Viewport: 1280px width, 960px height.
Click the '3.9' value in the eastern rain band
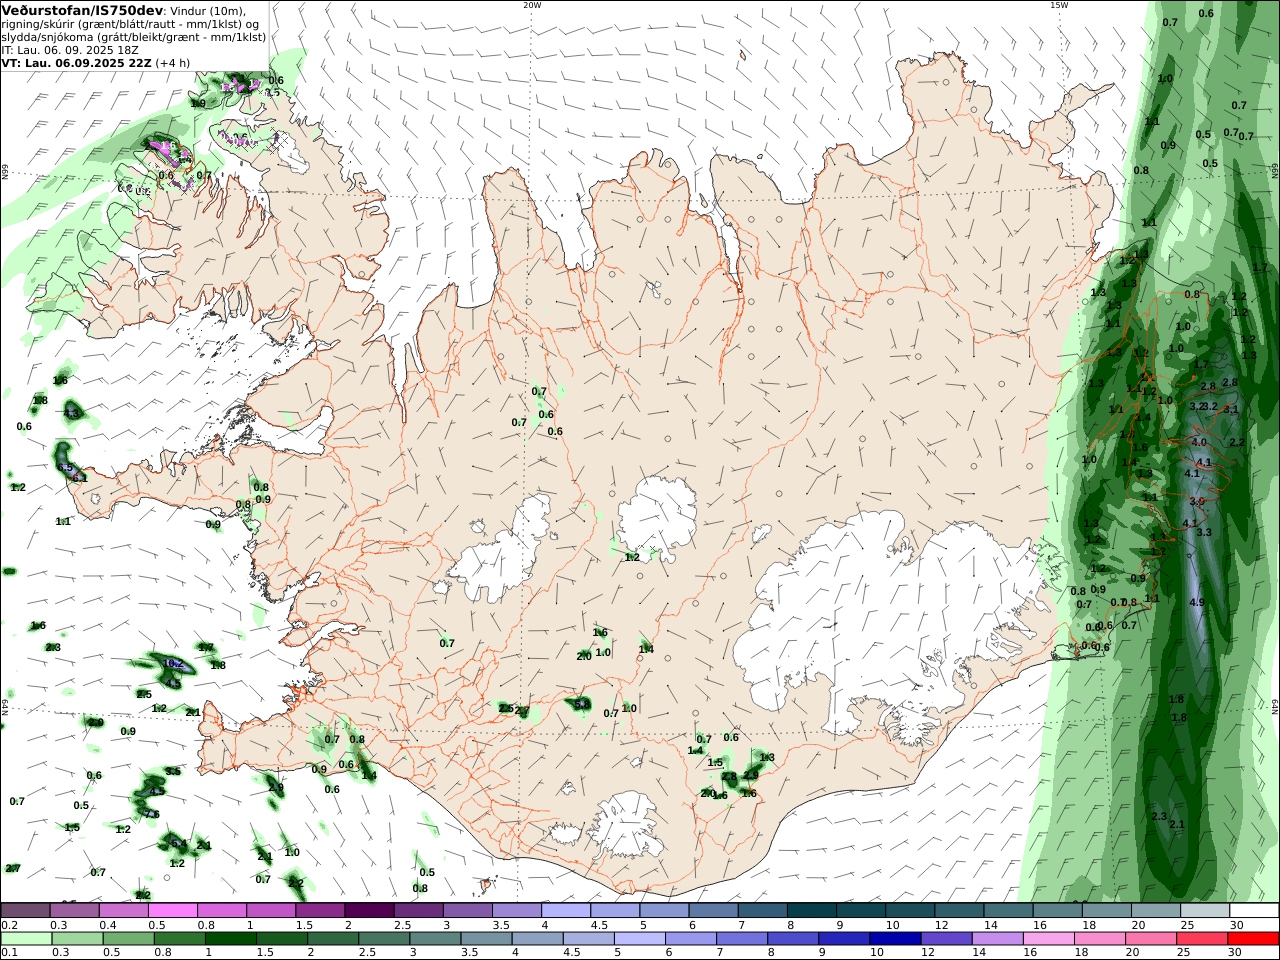pos(1197,501)
